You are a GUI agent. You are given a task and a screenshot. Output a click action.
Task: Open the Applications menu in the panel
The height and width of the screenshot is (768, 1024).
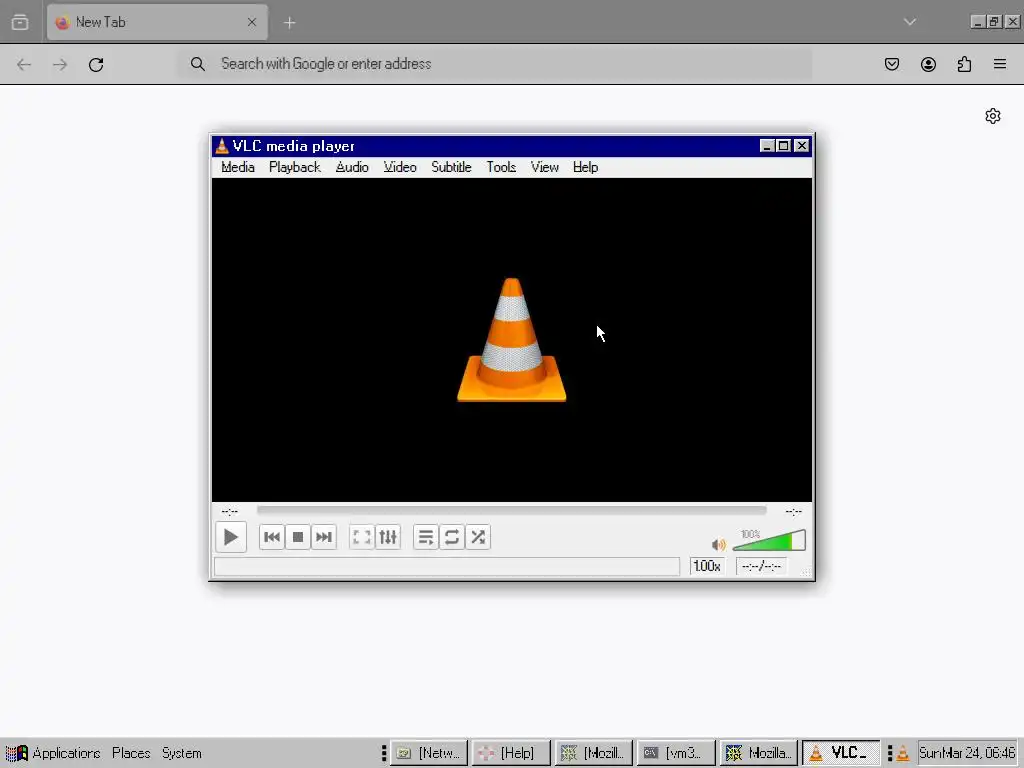point(54,753)
